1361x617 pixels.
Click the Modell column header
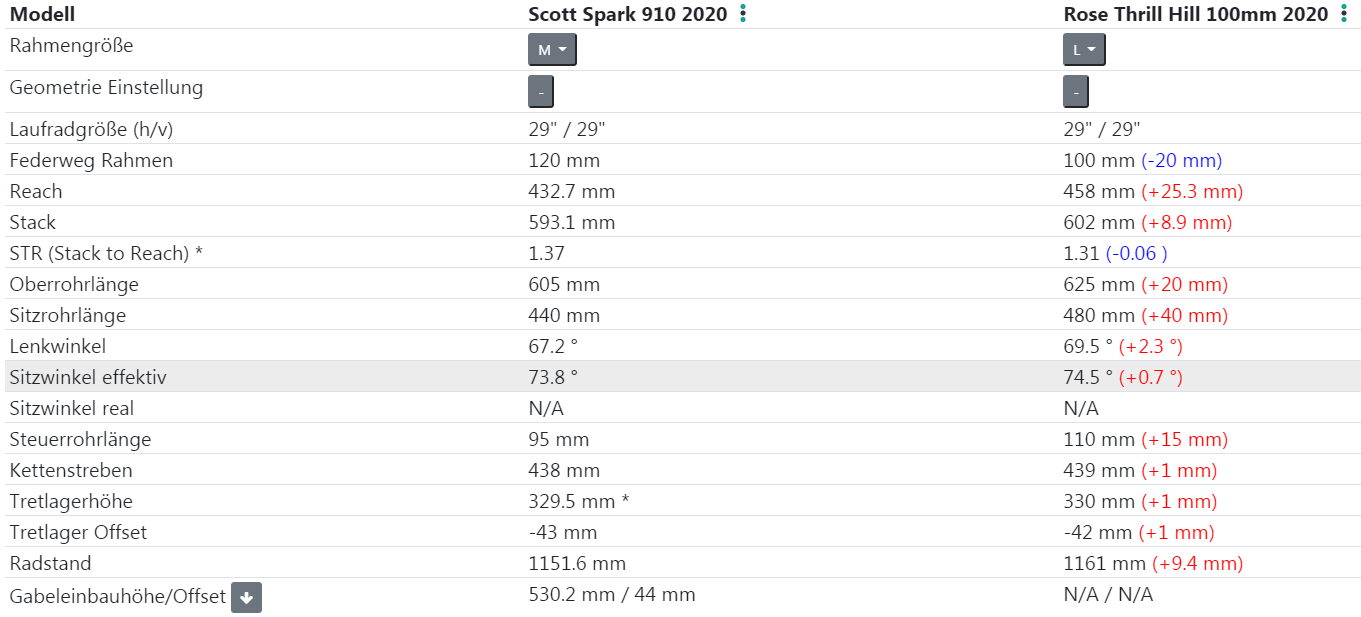tap(42, 14)
